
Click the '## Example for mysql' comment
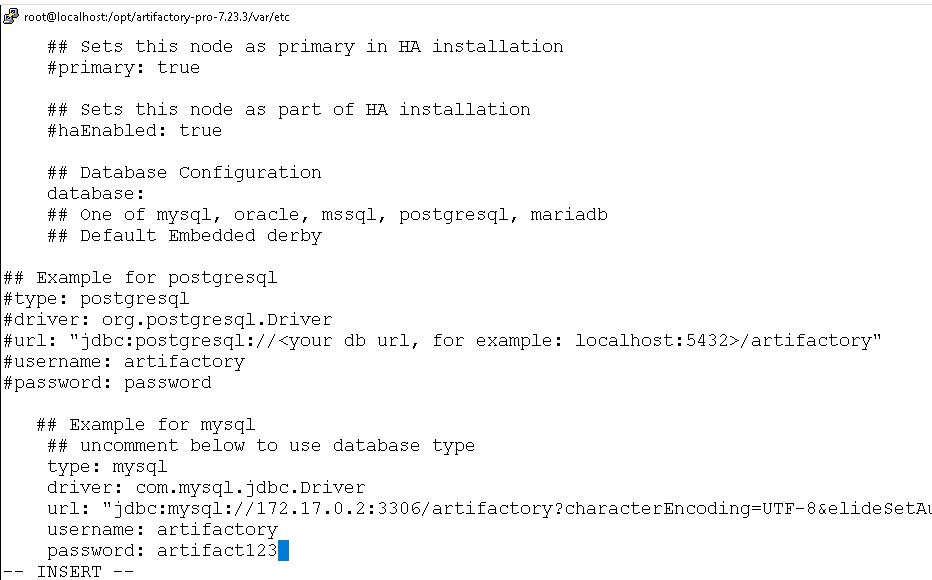tap(146, 425)
